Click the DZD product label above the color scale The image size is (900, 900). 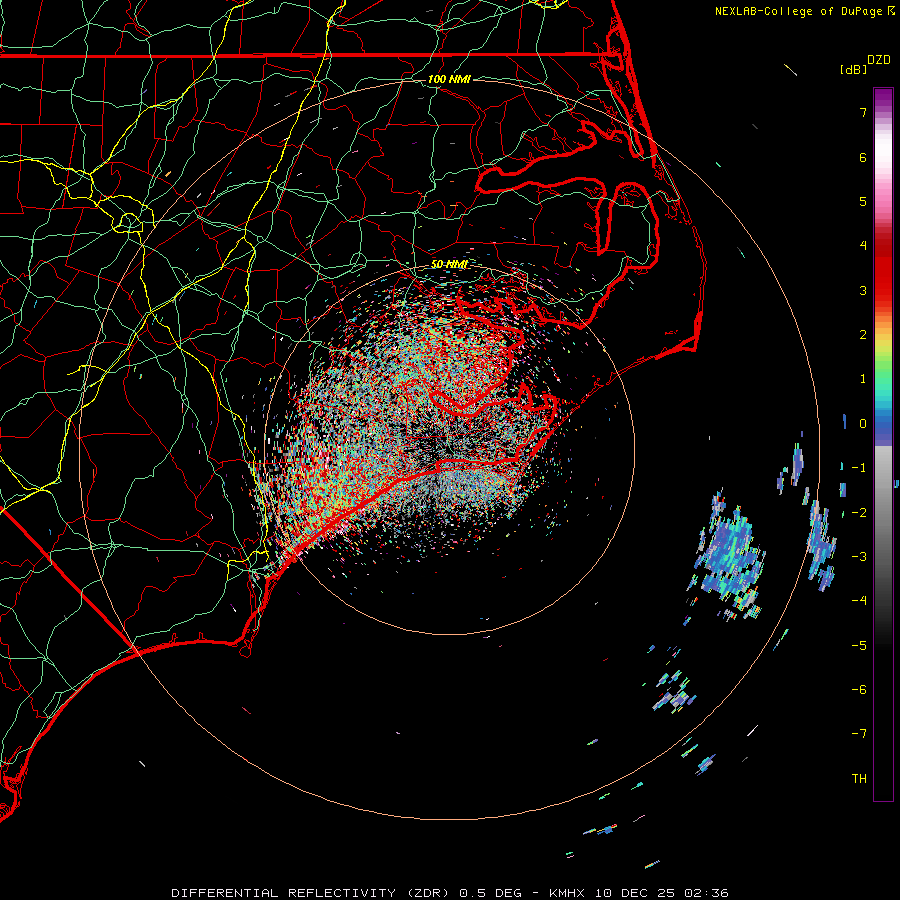point(879,60)
